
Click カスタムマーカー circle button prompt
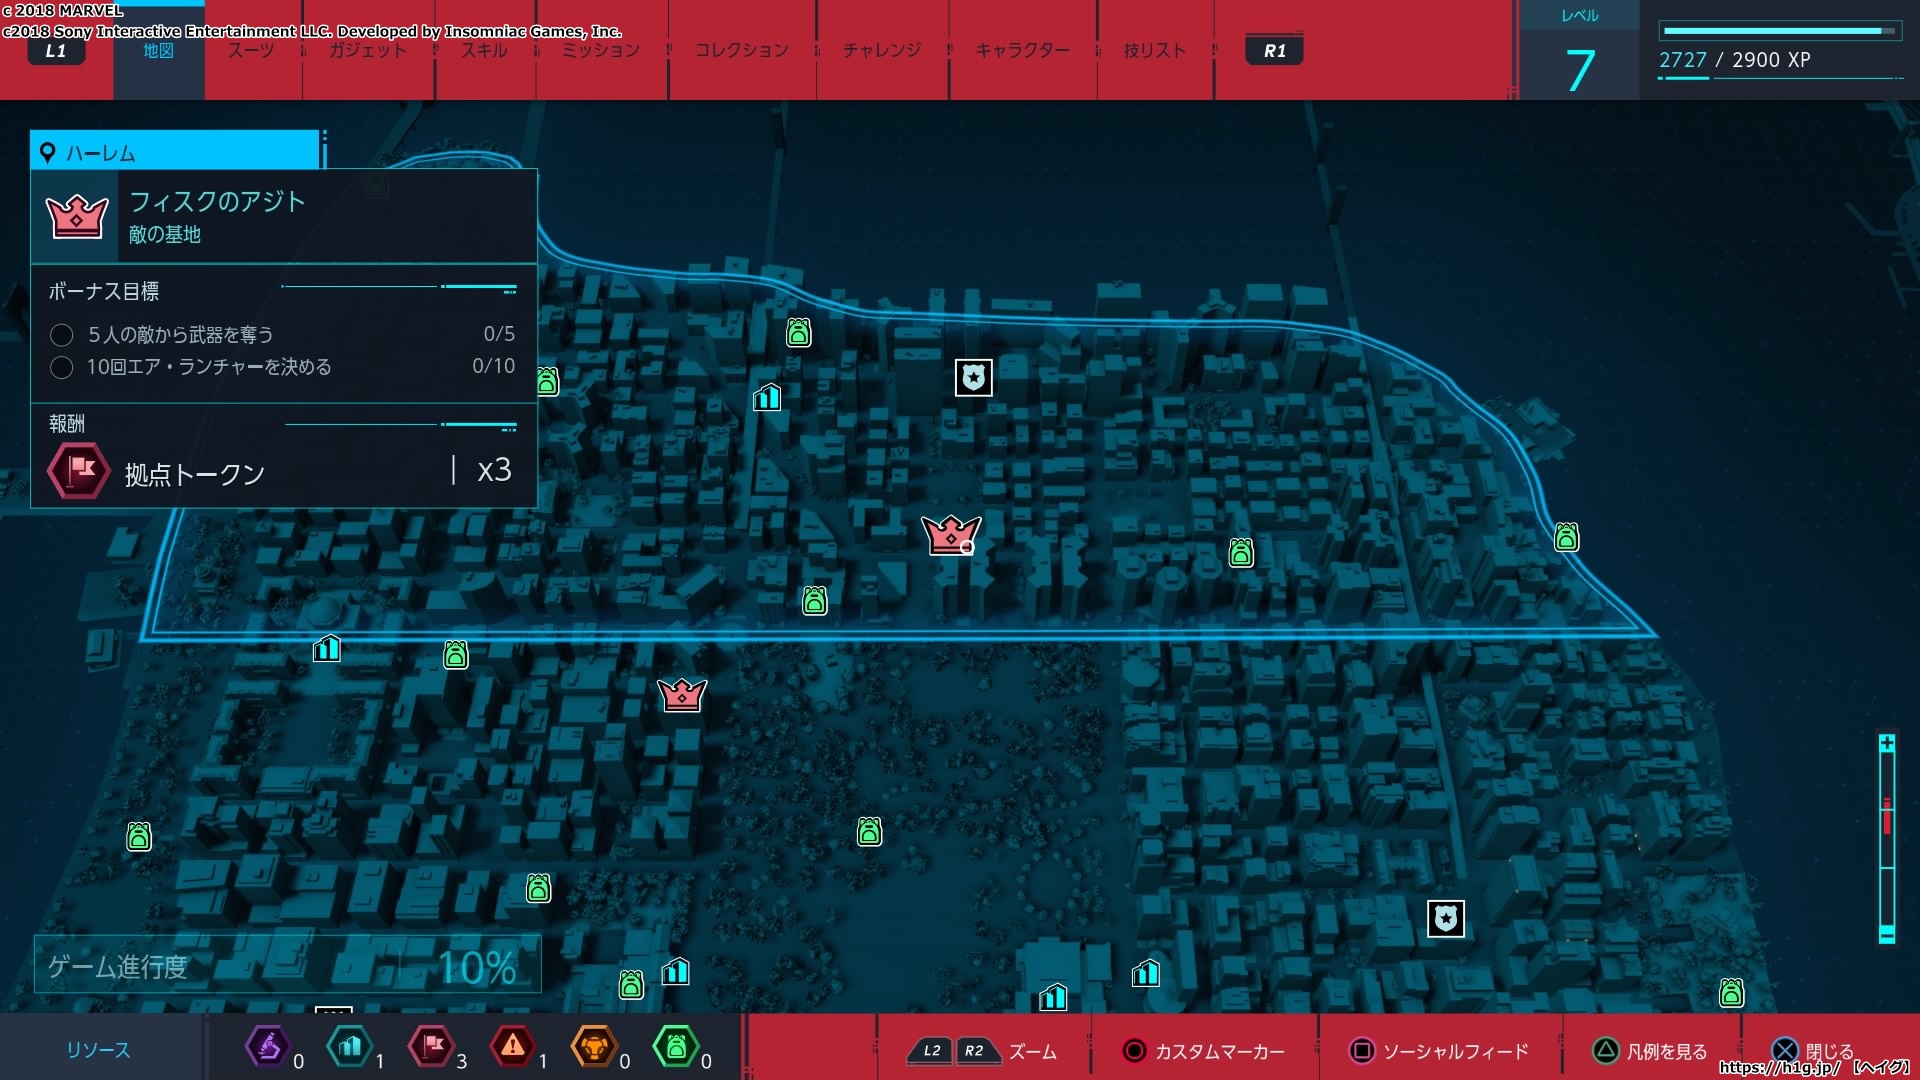coord(1134,1050)
